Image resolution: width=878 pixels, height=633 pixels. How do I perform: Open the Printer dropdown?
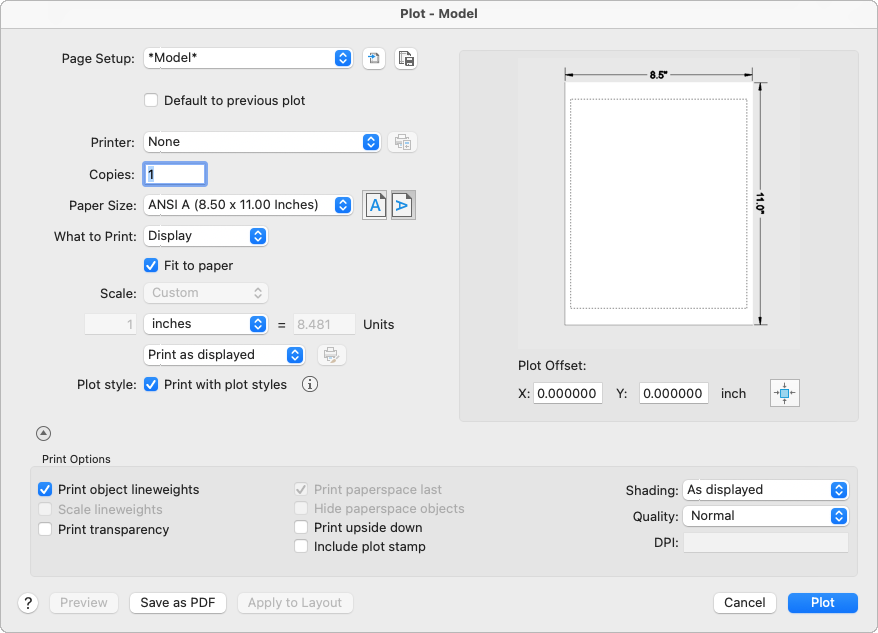click(263, 142)
